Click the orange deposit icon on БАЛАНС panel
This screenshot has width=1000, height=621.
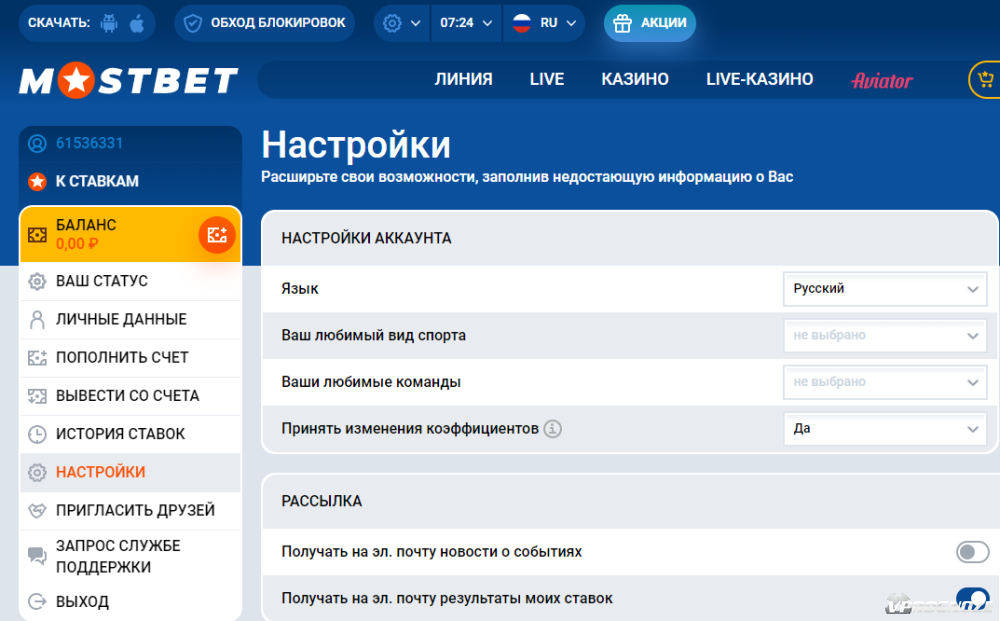click(216, 235)
